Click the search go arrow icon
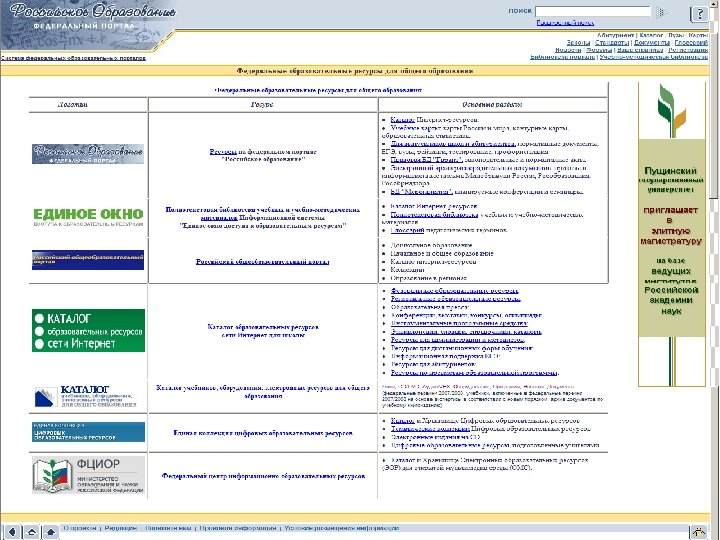The height and width of the screenshot is (540, 720). [x=662, y=12]
